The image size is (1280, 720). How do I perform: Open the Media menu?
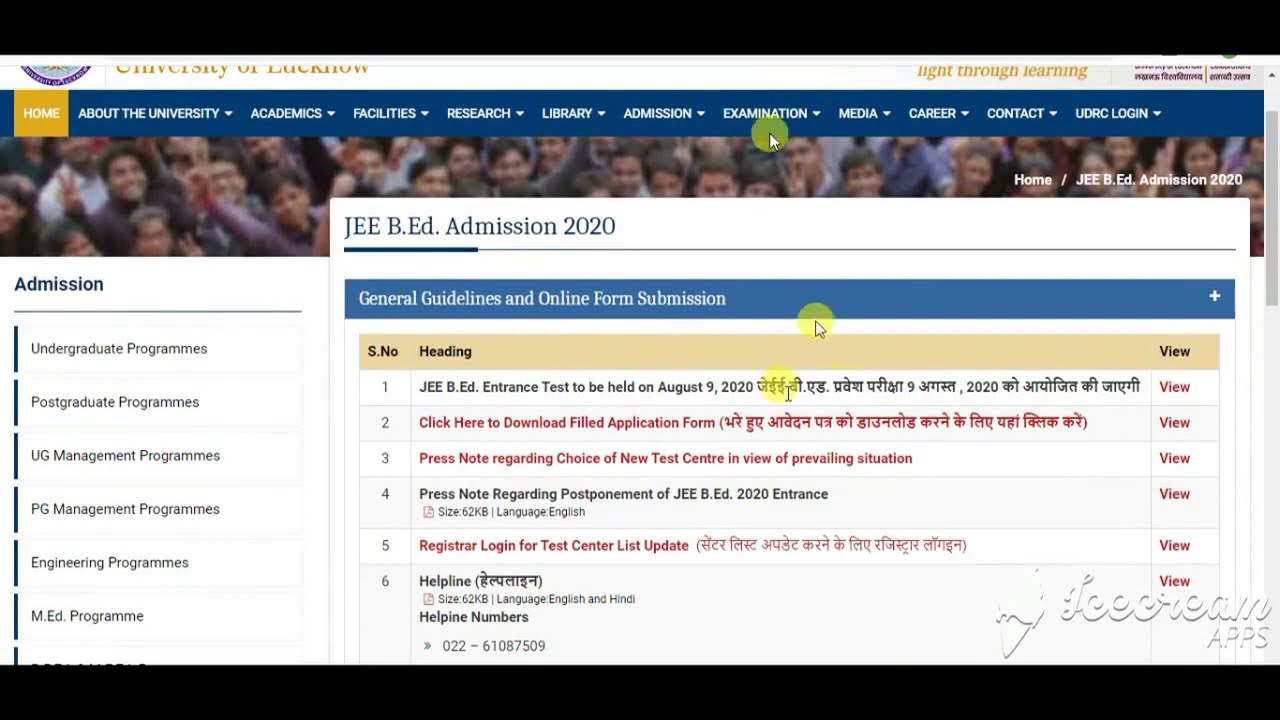point(864,113)
